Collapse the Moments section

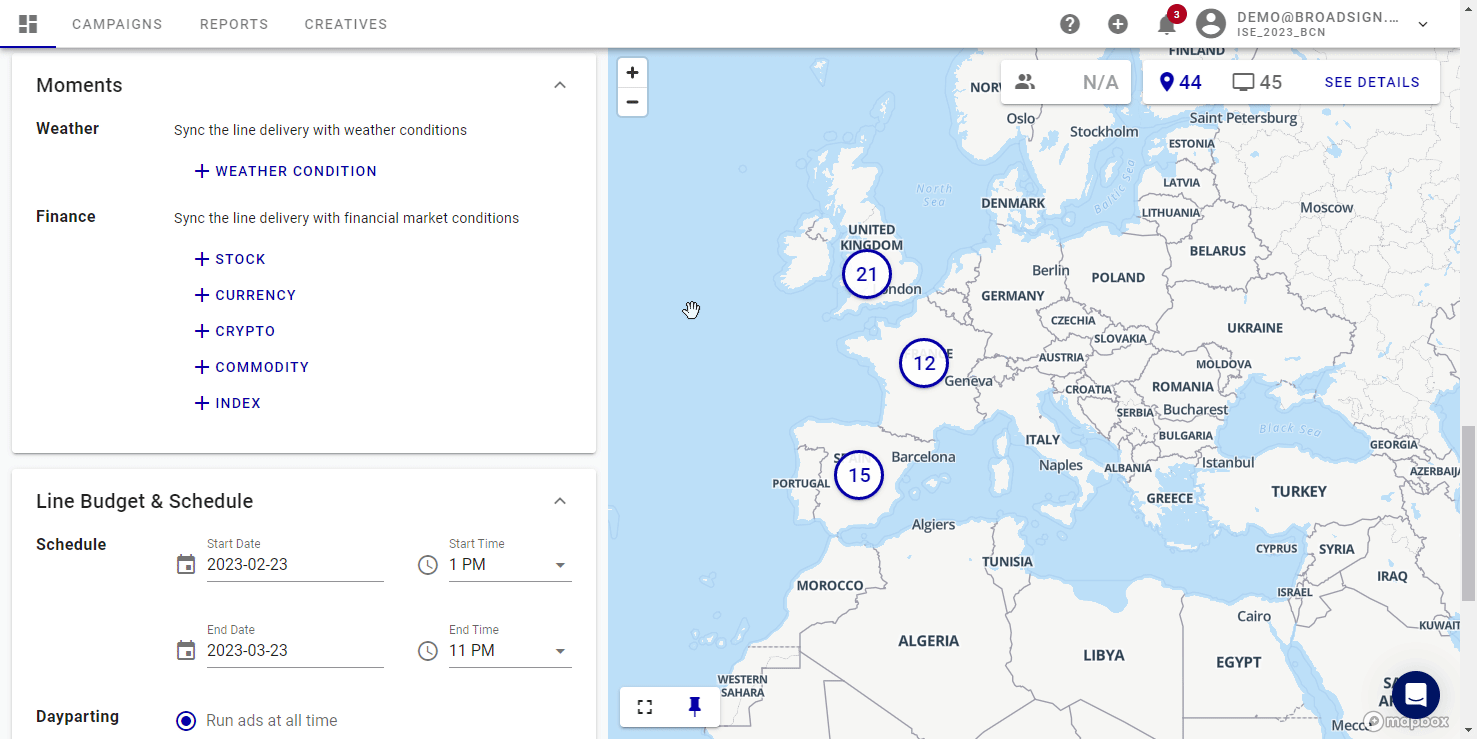pos(560,85)
